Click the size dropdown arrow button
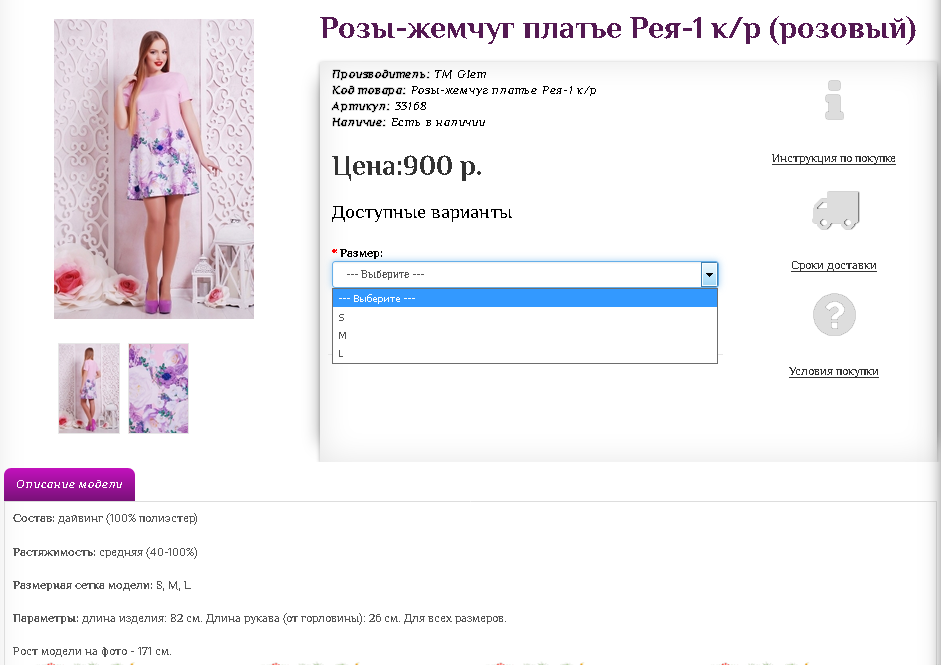Viewport: 941px width, 665px height. pos(709,274)
